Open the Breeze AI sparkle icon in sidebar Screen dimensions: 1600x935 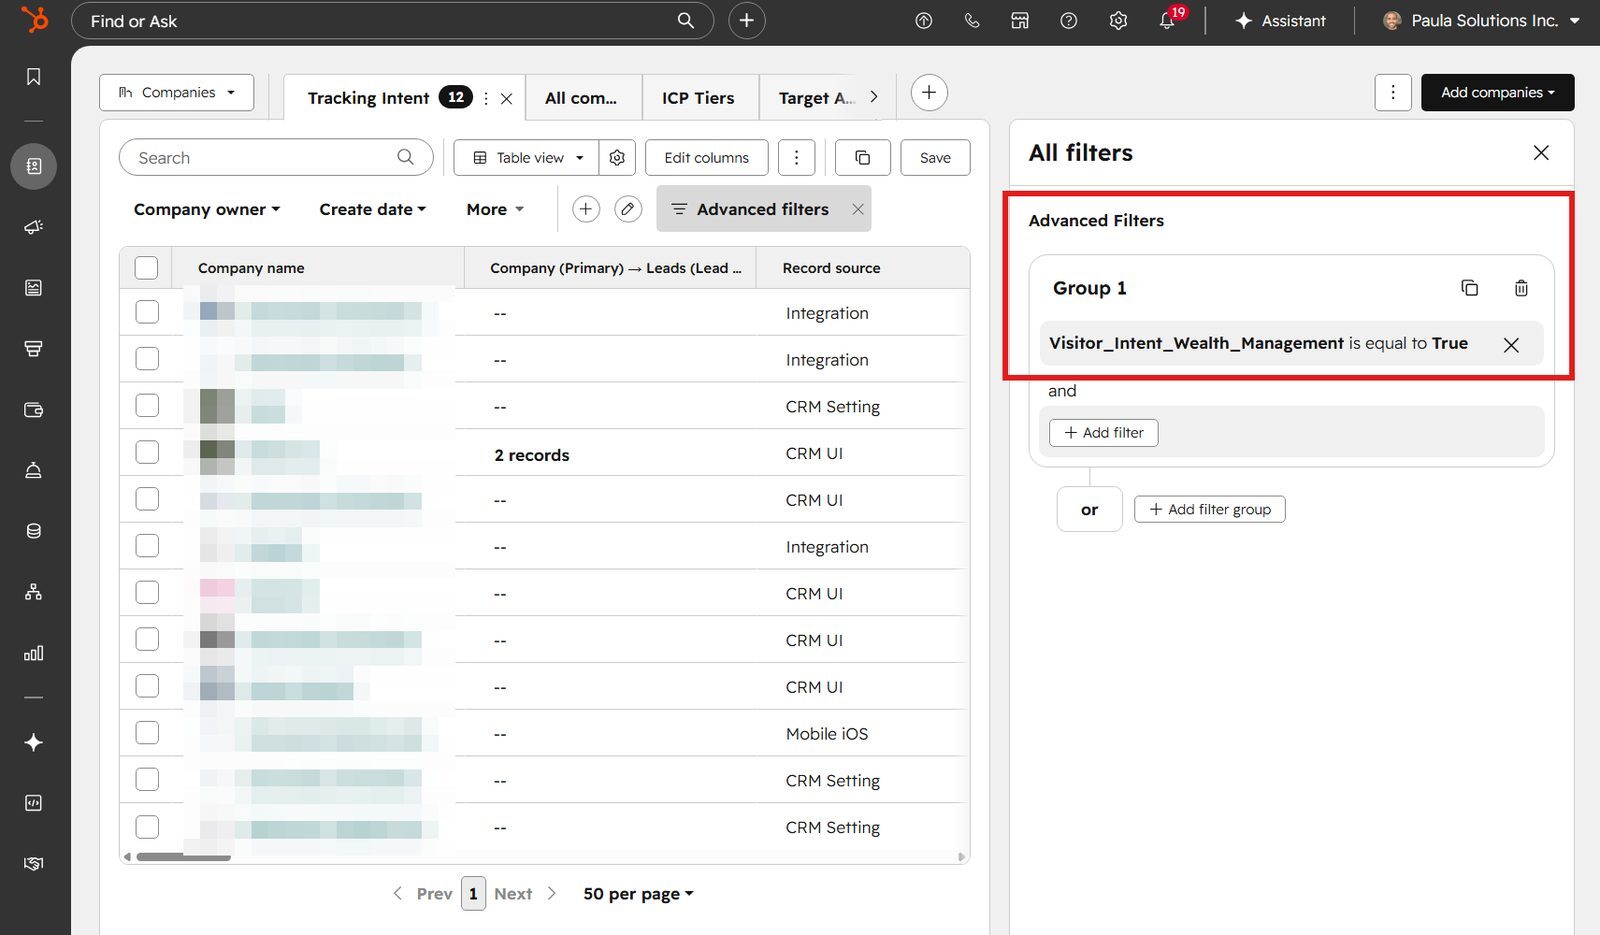pyautogui.click(x=33, y=742)
